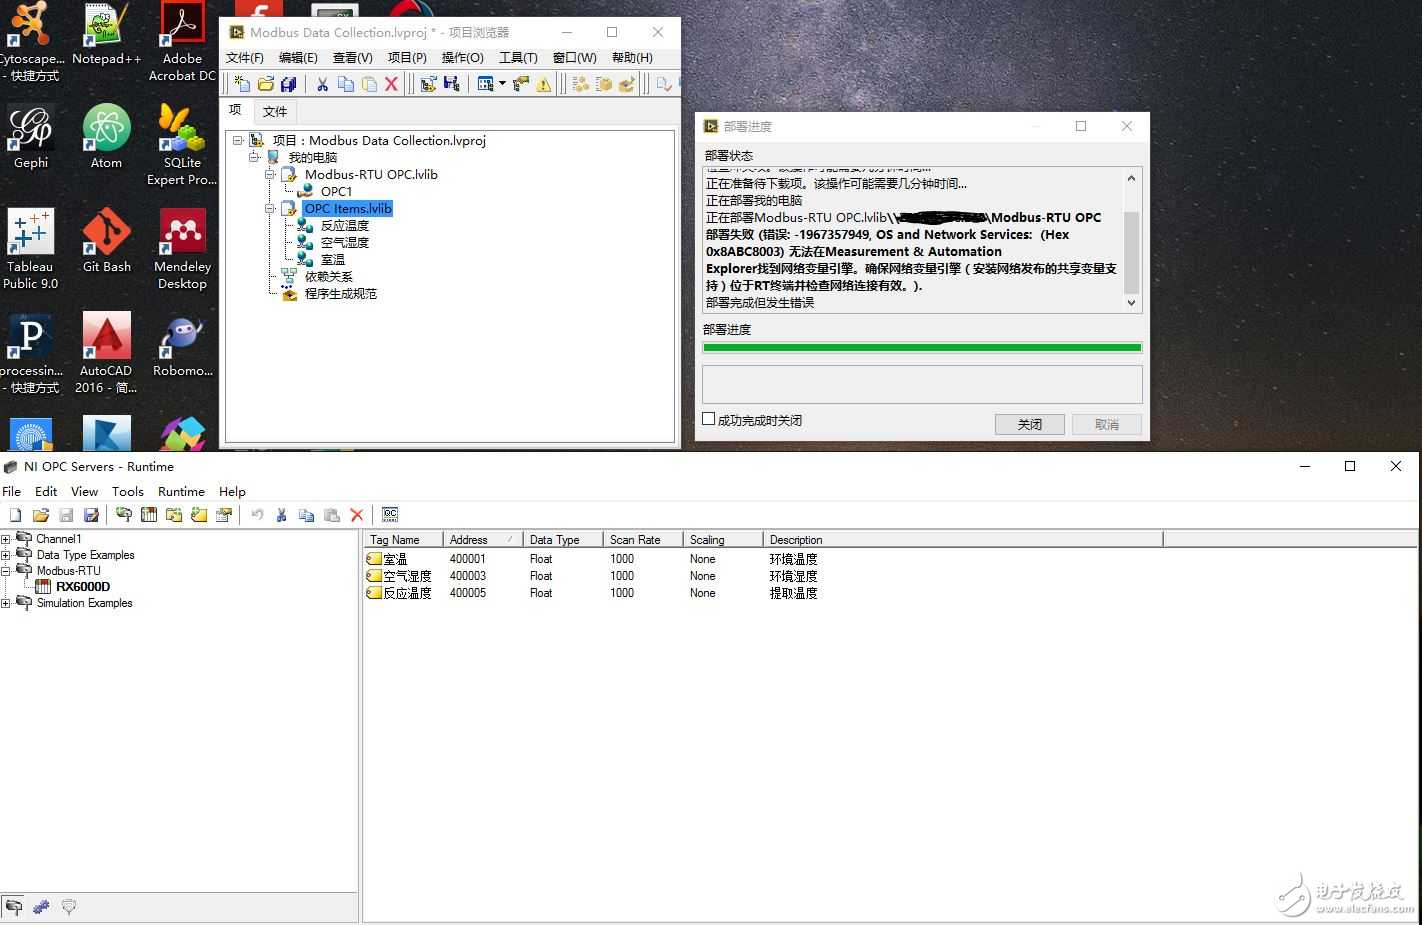Open Gephi desktop shortcut
Image resolution: width=1422 pixels, height=925 pixels.
click(x=31, y=136)
